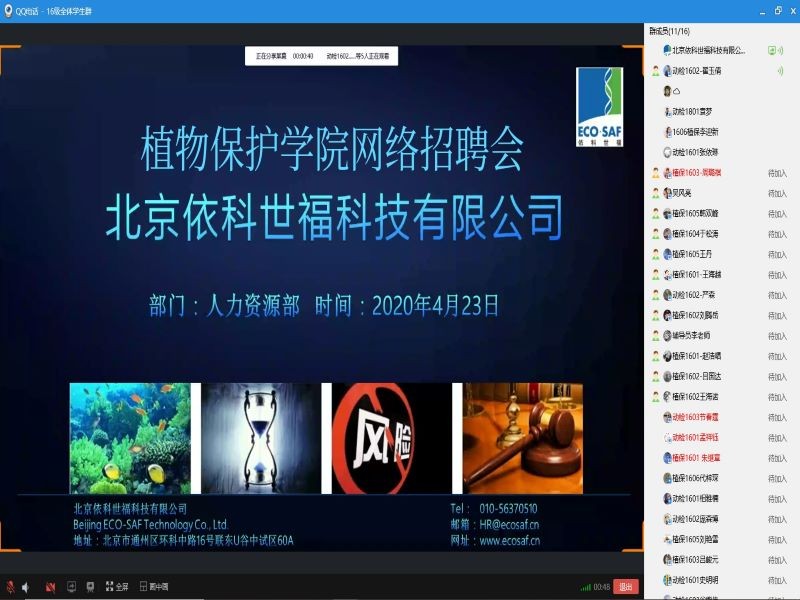Image resolution: width=800 pixels, height=600 pixels.
Task: Enter fullscreen with the 全屏 button
Action: (117, 586)
